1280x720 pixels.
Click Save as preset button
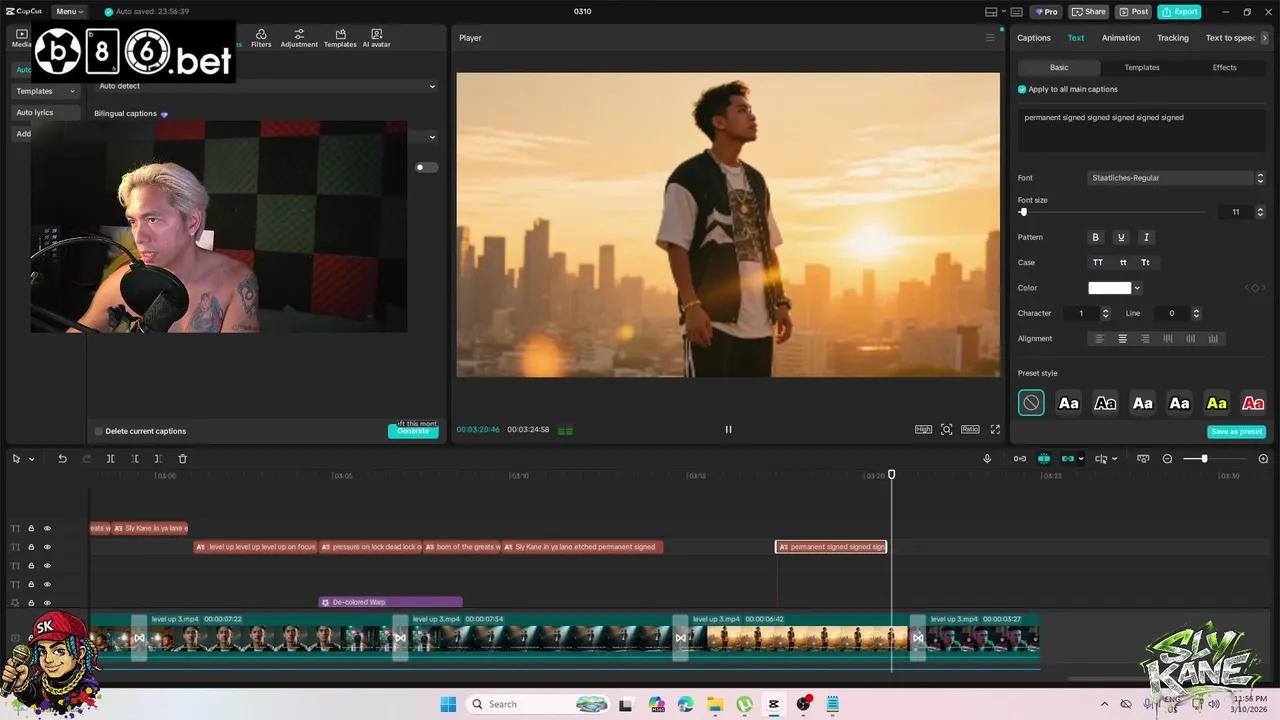pyautogui.click(x=1237, y=432)
